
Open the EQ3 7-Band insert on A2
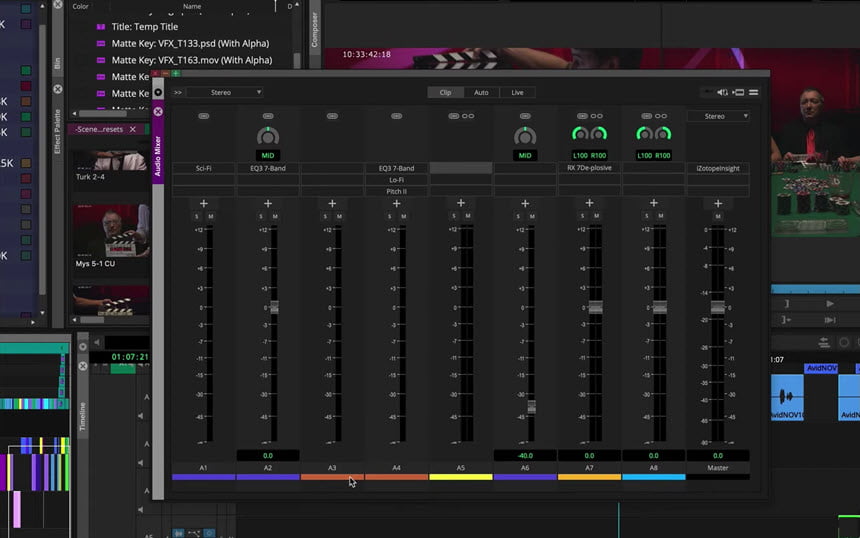[x=268, y=168]
